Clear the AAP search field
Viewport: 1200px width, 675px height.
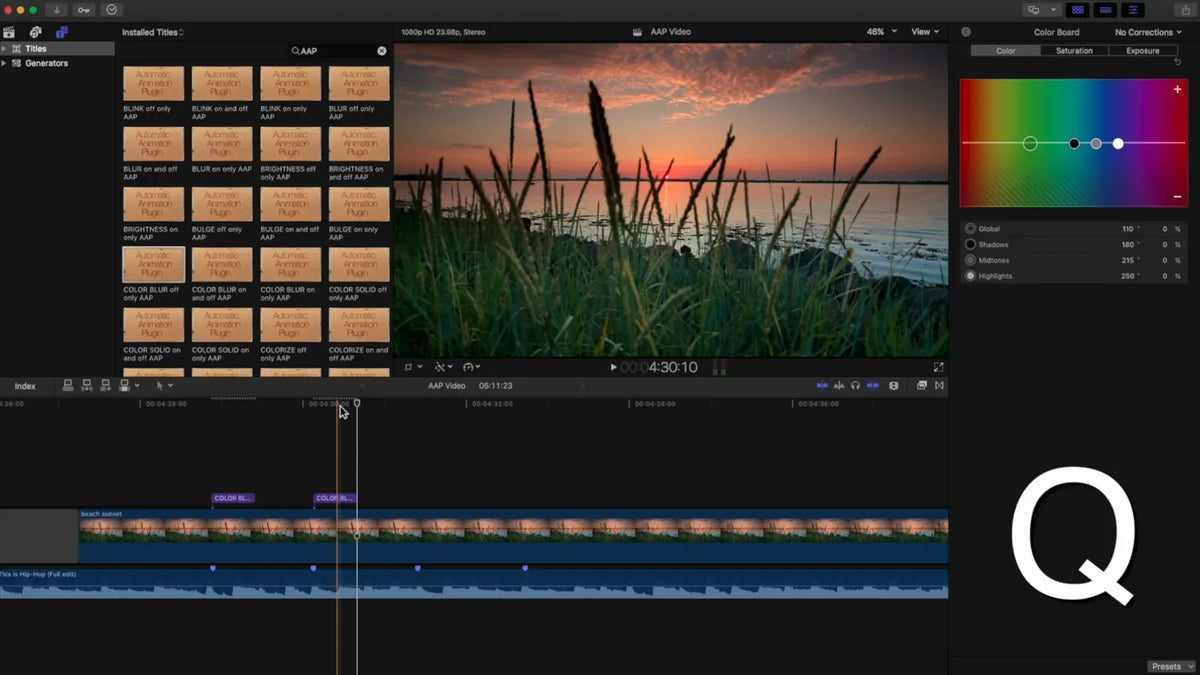[x=381, y=50]
